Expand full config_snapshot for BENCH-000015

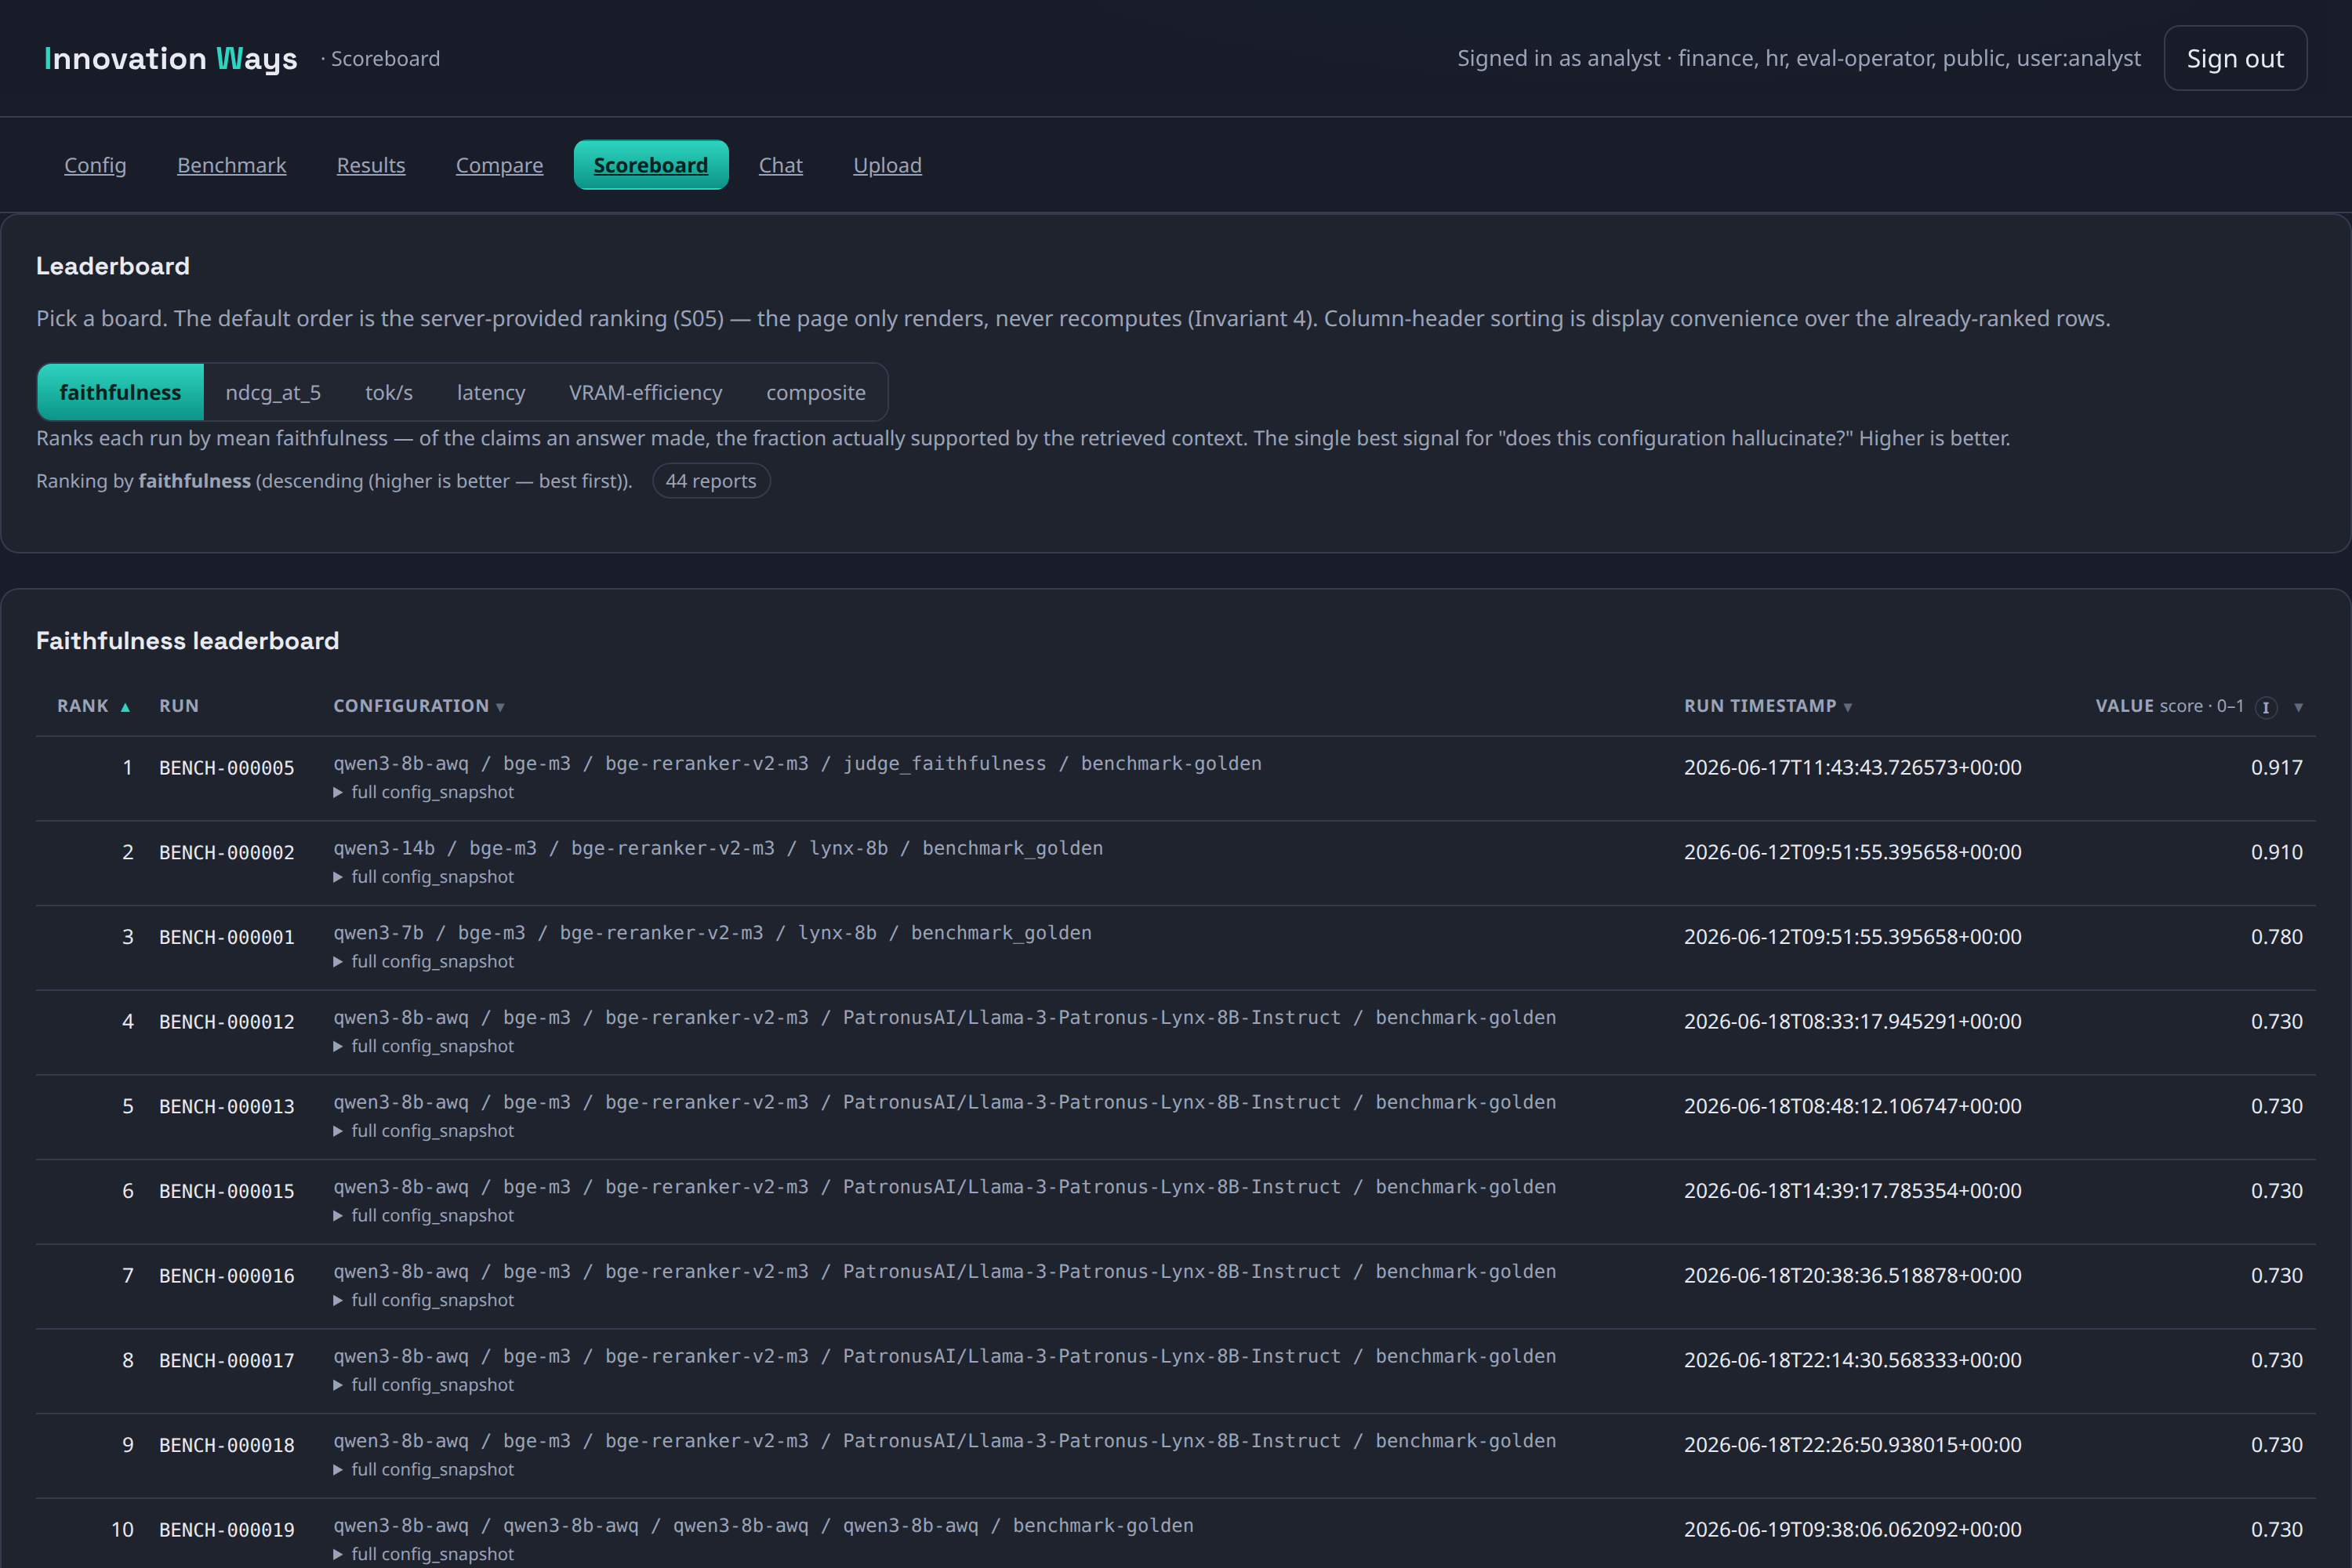tap(423, 1215)
